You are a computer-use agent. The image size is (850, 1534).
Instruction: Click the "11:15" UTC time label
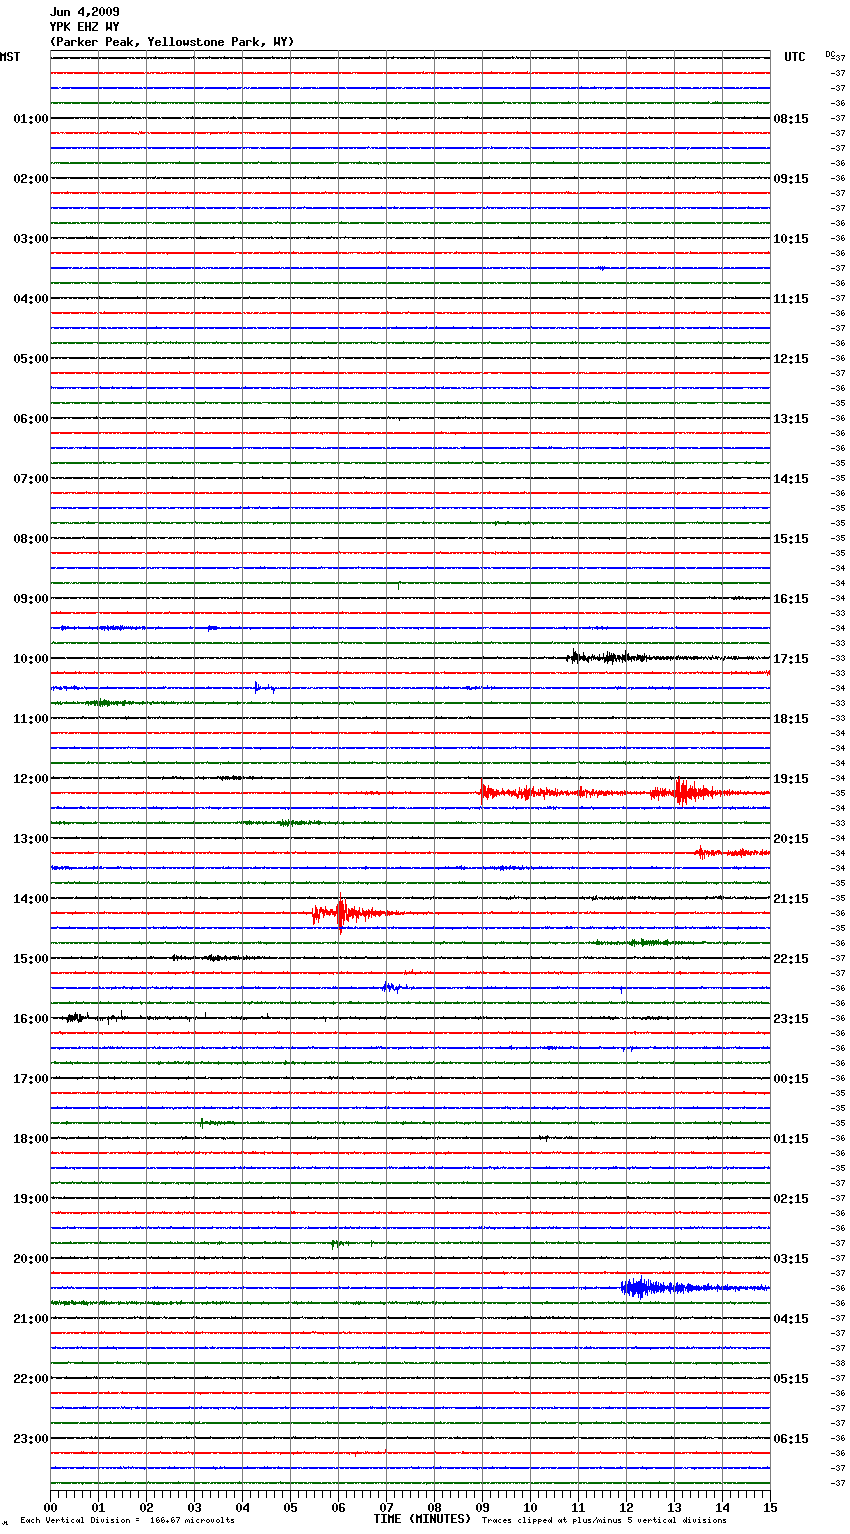[x=791, y=299]
